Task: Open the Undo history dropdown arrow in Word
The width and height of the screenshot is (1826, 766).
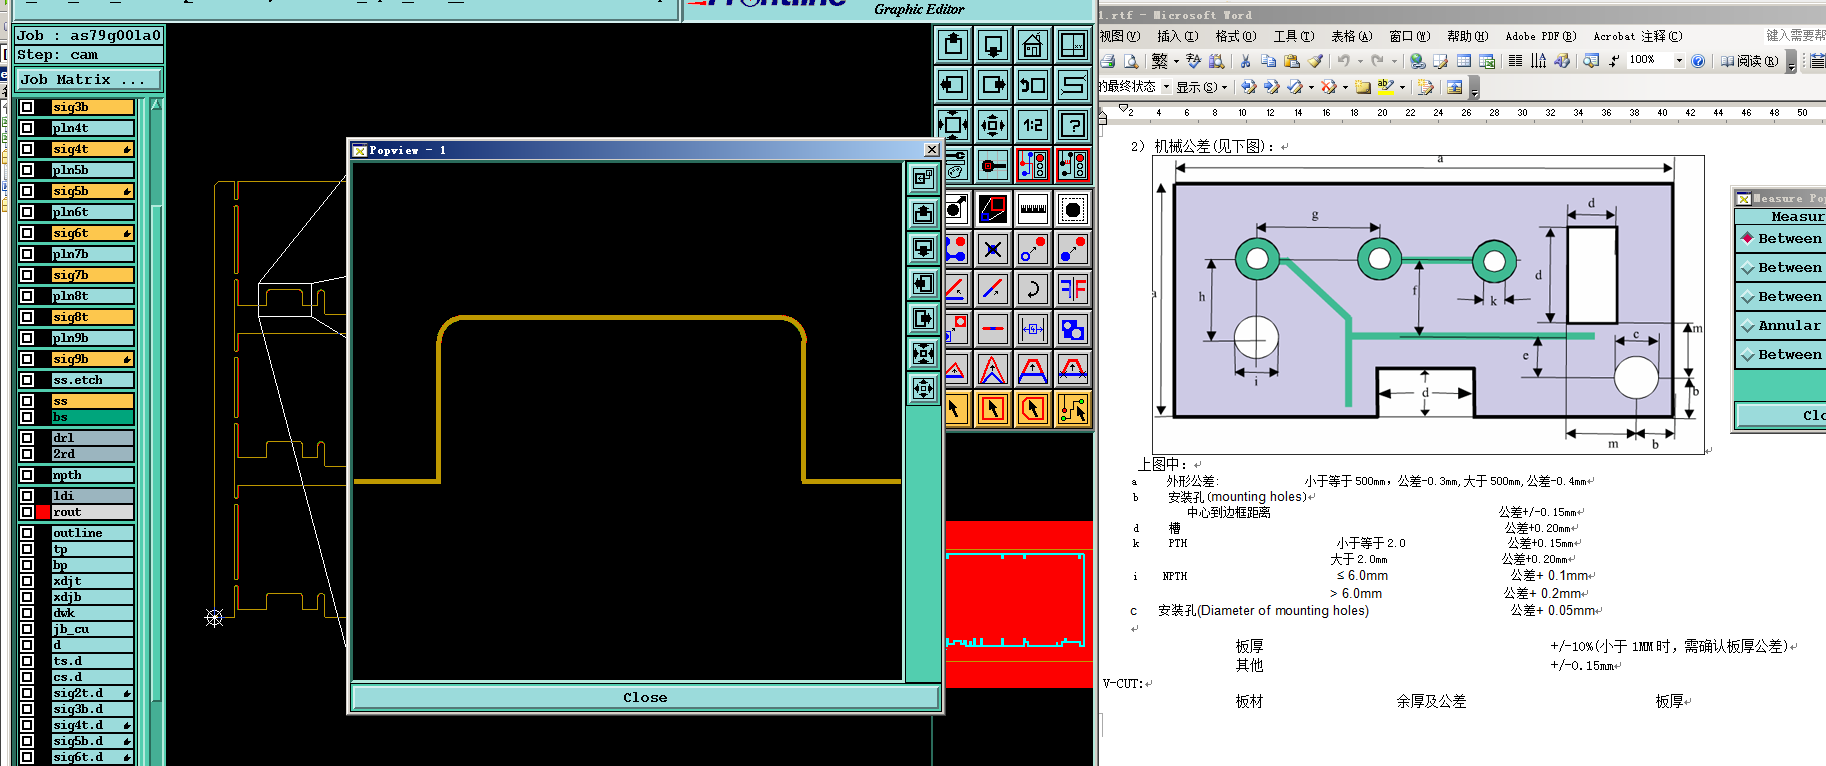Action: coord(1360,61)
